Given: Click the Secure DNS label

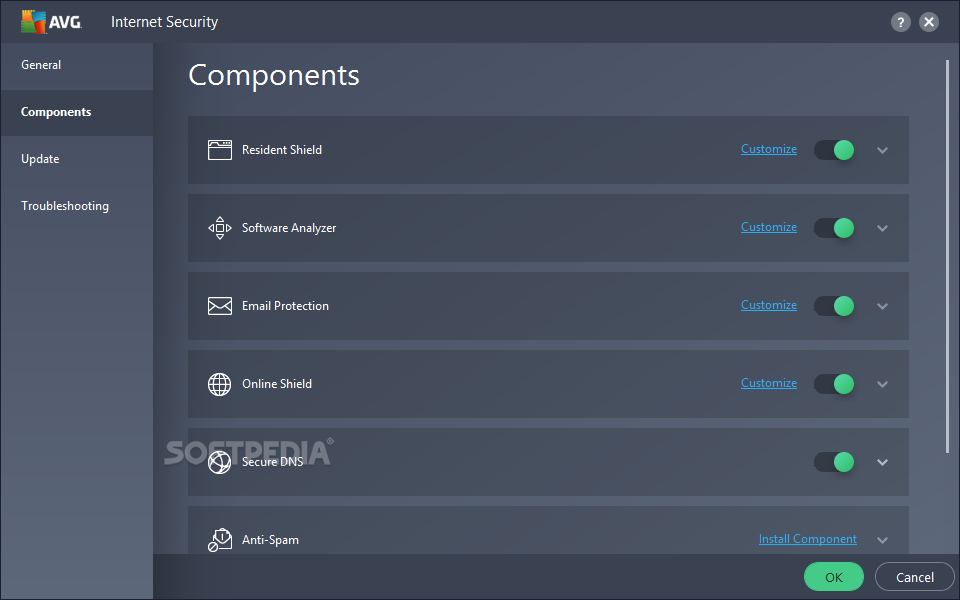Looking at the screenshot, I should pos(272,462).
